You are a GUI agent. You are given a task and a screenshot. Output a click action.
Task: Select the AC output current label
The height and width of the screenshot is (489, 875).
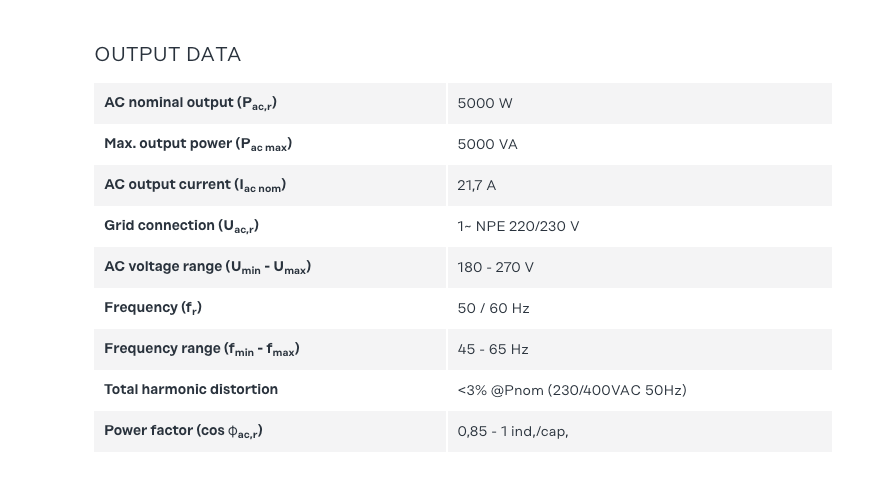tap(195, 185)
